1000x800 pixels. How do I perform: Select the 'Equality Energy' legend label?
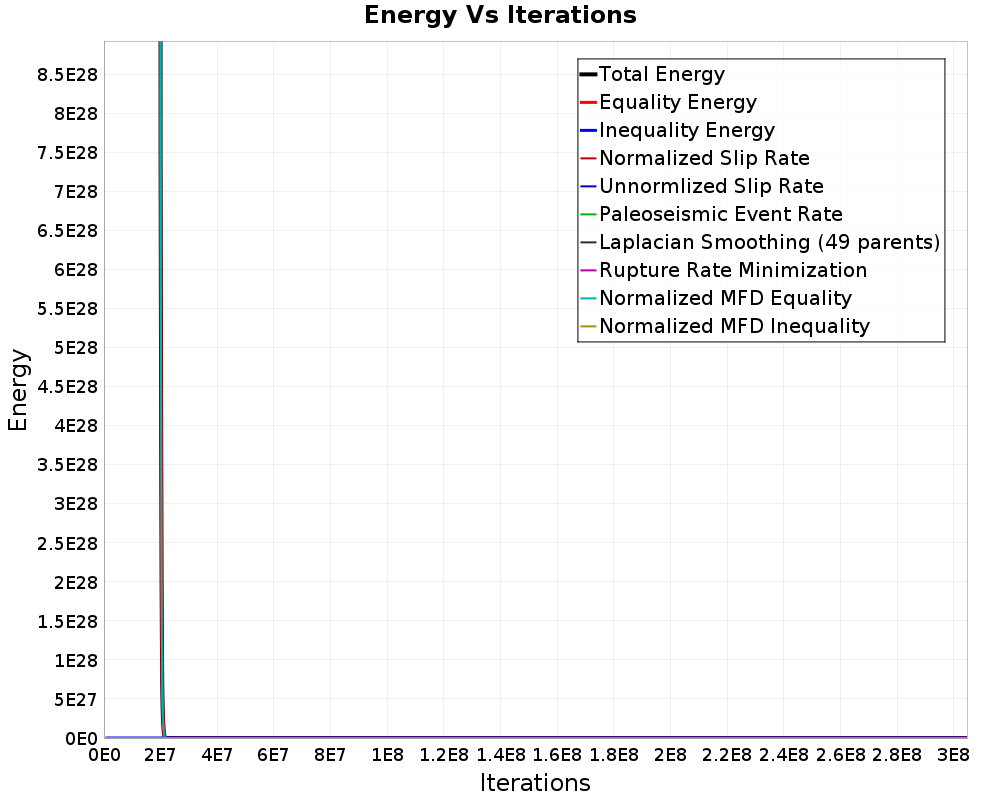click(x=678, y=102)
